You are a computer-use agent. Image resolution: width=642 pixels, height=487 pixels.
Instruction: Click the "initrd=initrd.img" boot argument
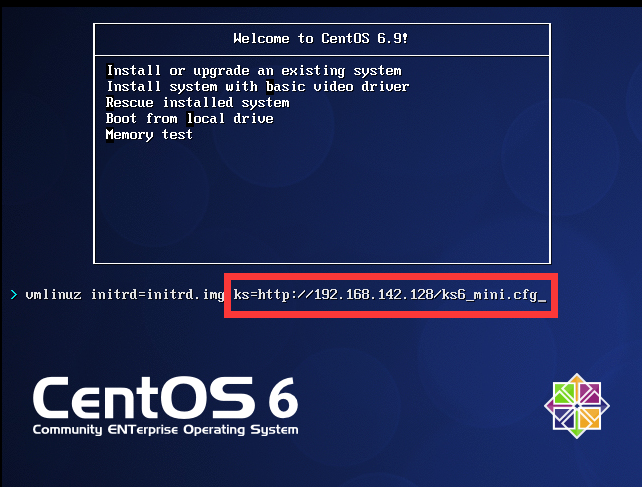158,294
